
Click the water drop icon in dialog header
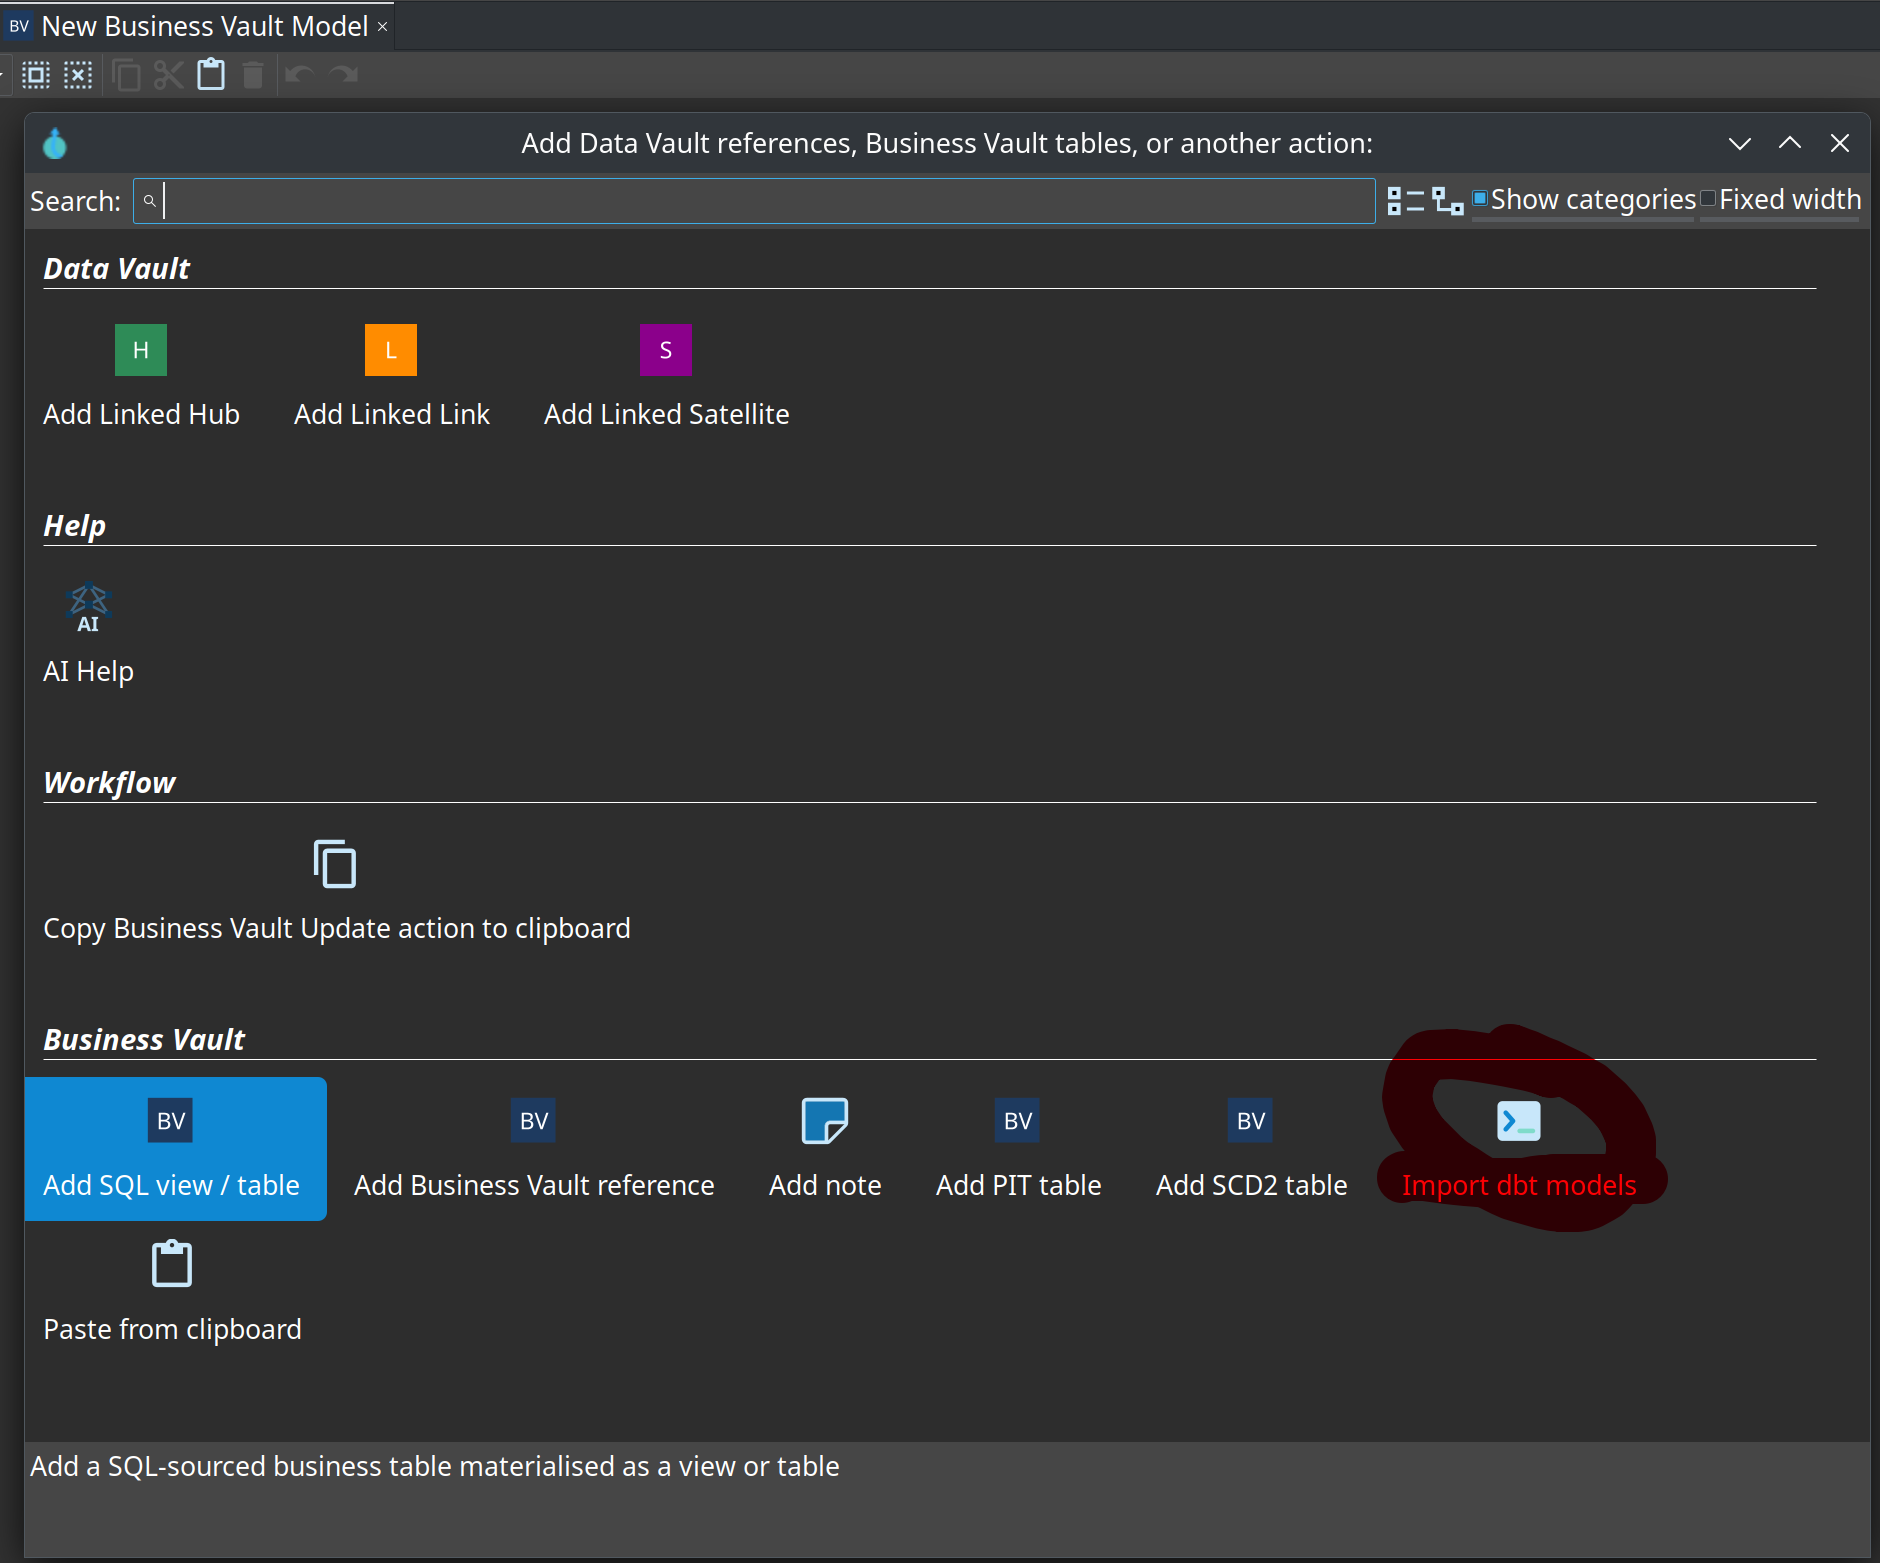(x=55, y=144)
